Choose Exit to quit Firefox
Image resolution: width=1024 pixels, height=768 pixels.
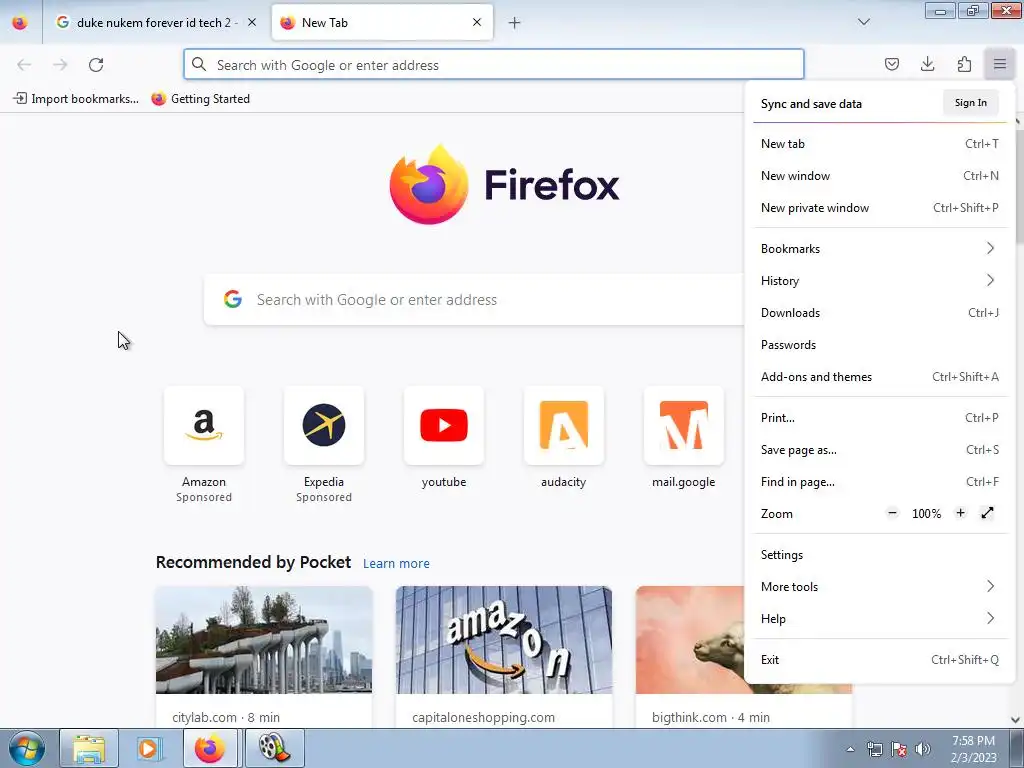point(880,660)
